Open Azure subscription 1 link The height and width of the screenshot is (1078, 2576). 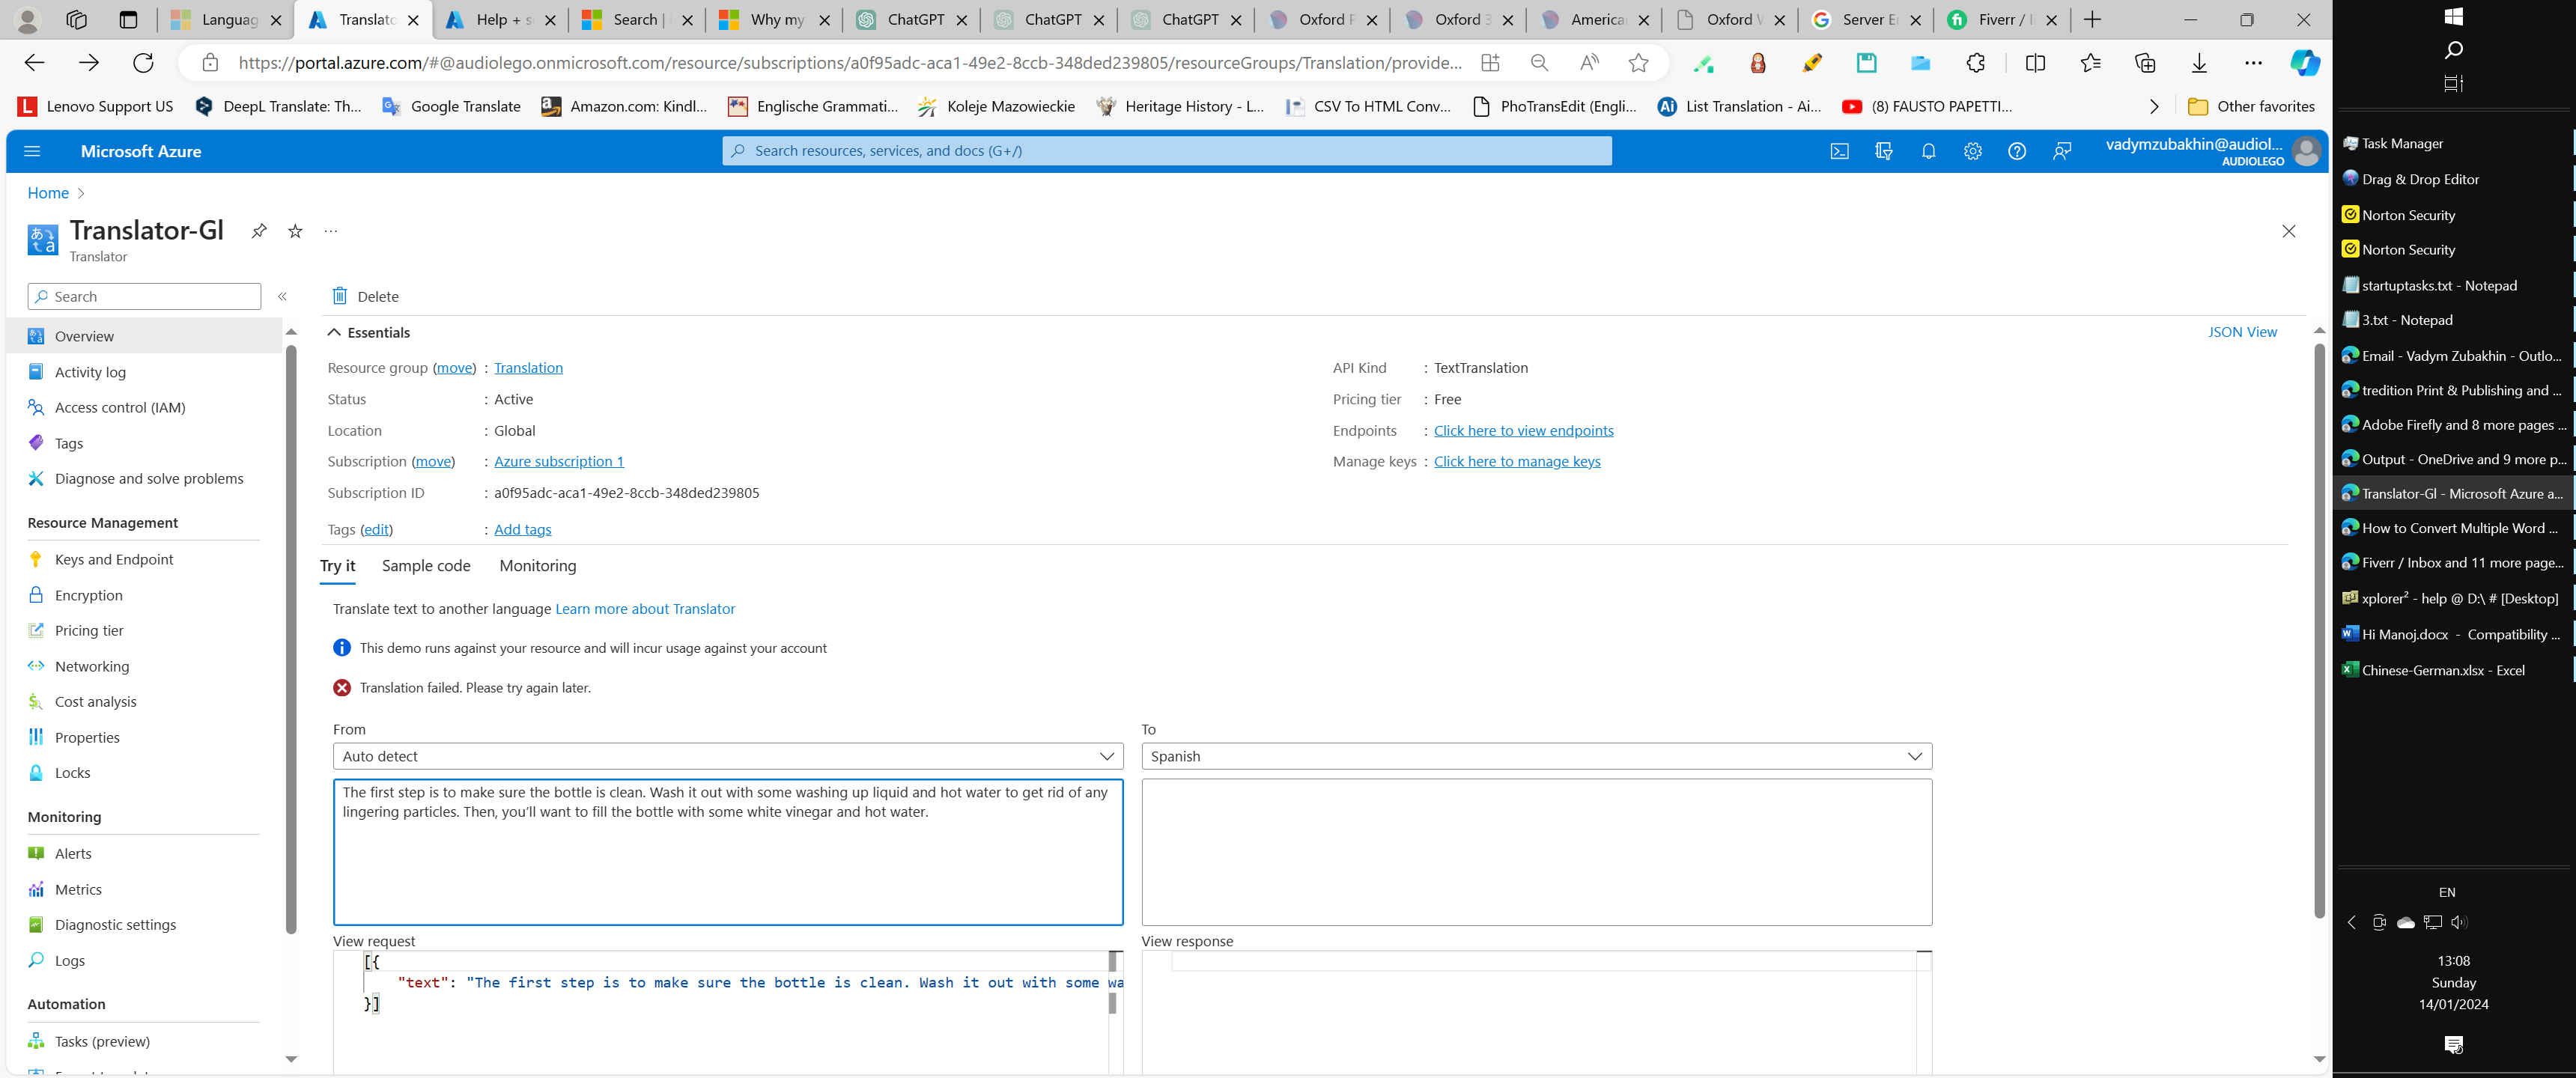pos(559,461)
